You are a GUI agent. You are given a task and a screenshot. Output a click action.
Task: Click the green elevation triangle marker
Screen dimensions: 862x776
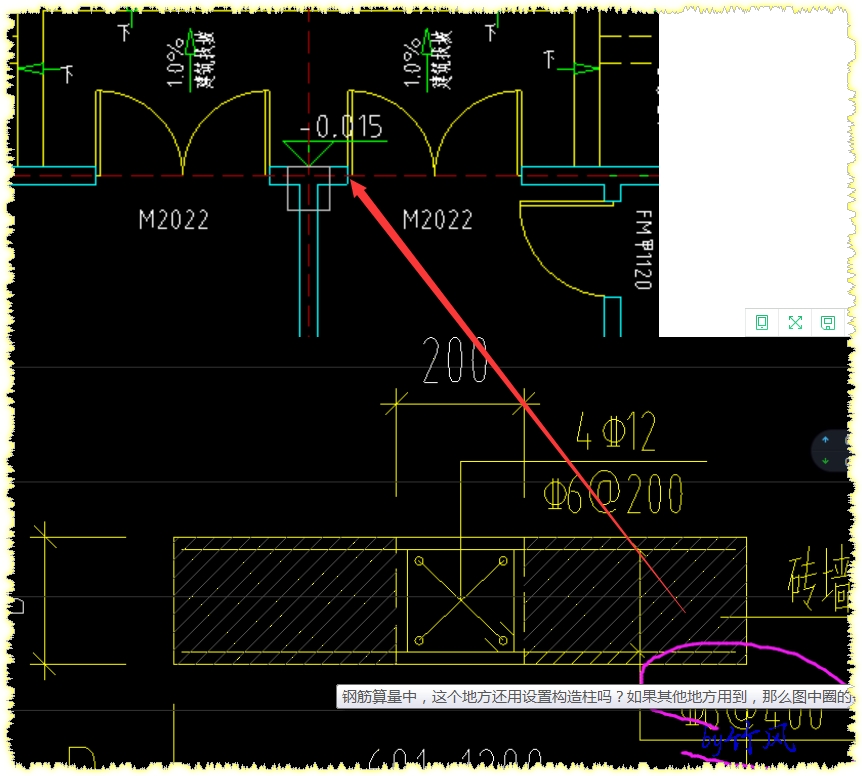[x=308, y=153]
